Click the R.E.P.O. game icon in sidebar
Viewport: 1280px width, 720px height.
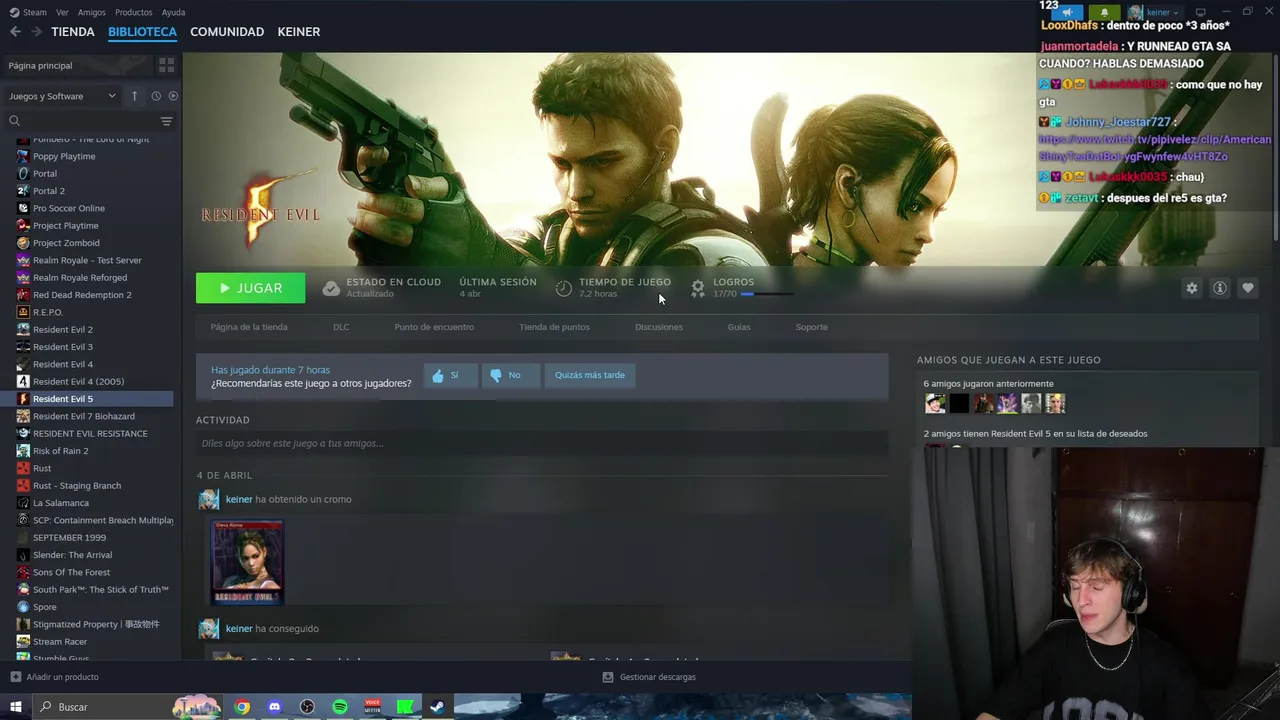click(24, 312)
